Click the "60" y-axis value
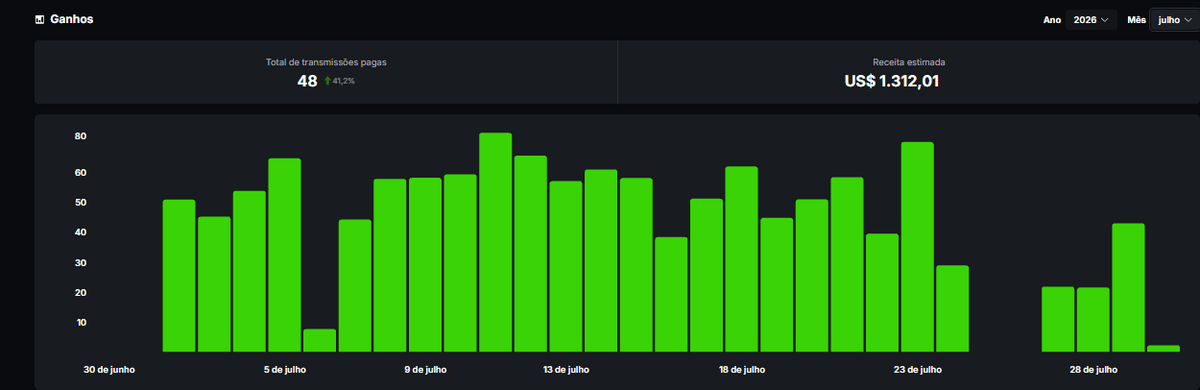The width and height of the screenshot is (1200, 390). [x=80, y=173]
